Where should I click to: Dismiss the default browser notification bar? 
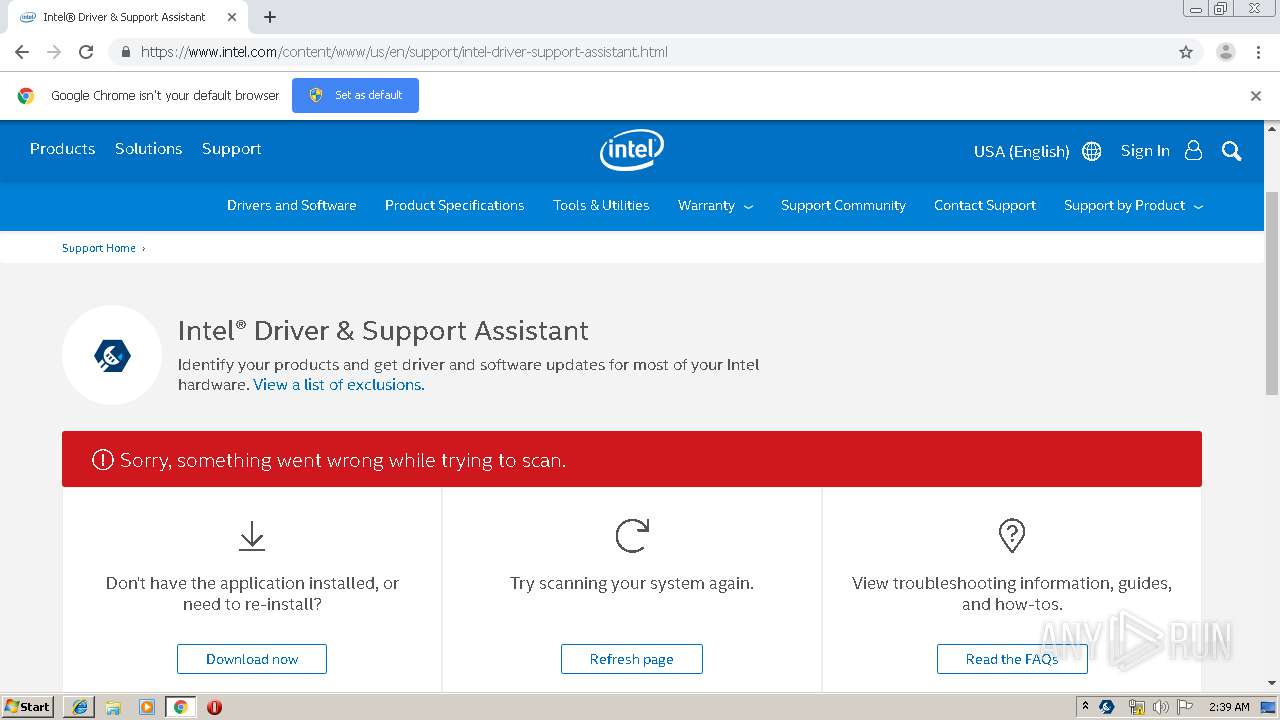1256,96
